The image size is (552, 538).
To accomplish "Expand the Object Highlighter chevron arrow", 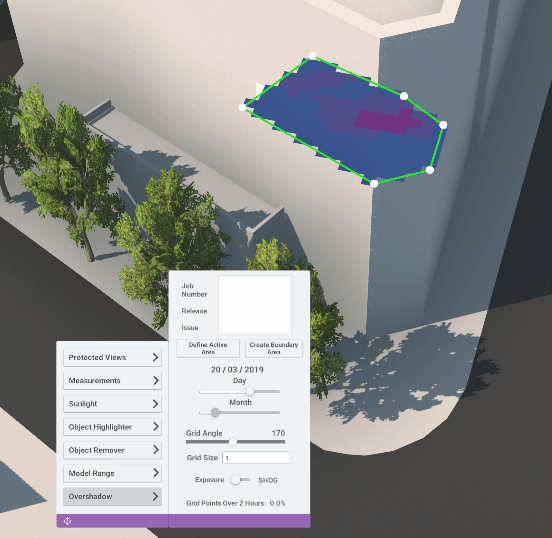I will pos(155,427).
